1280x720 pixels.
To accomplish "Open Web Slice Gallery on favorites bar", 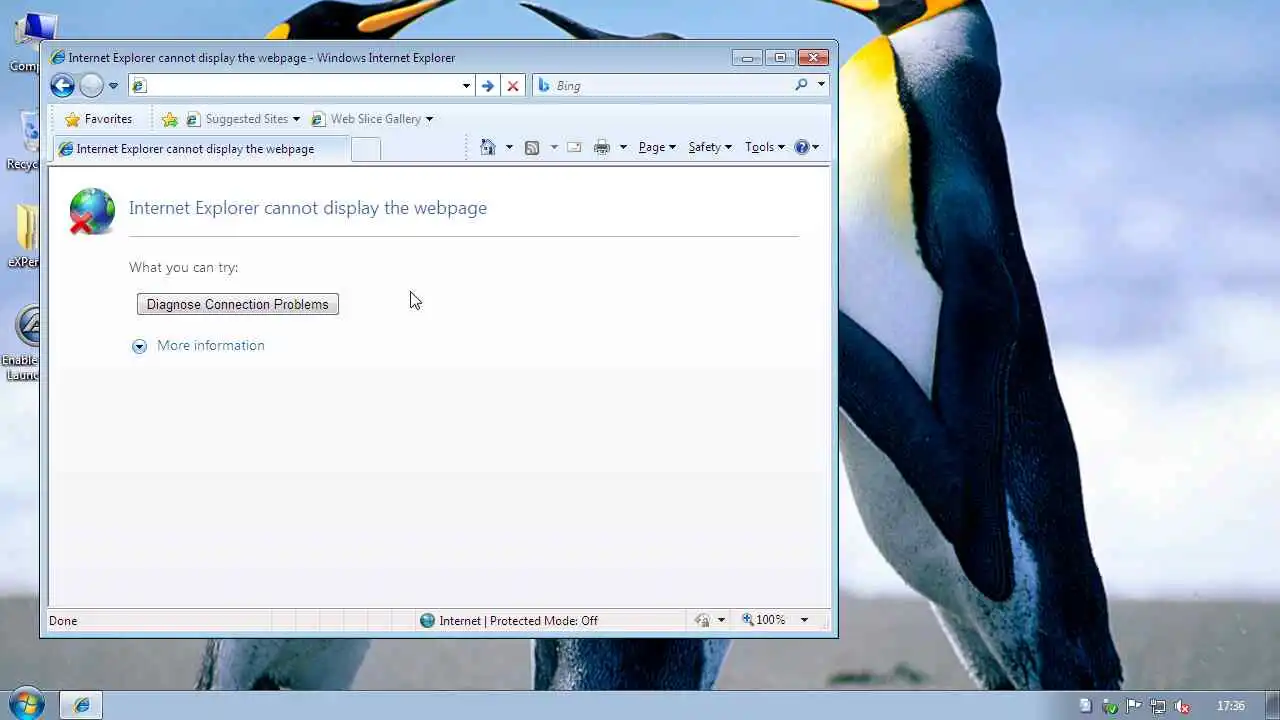I will pos(372,119).
